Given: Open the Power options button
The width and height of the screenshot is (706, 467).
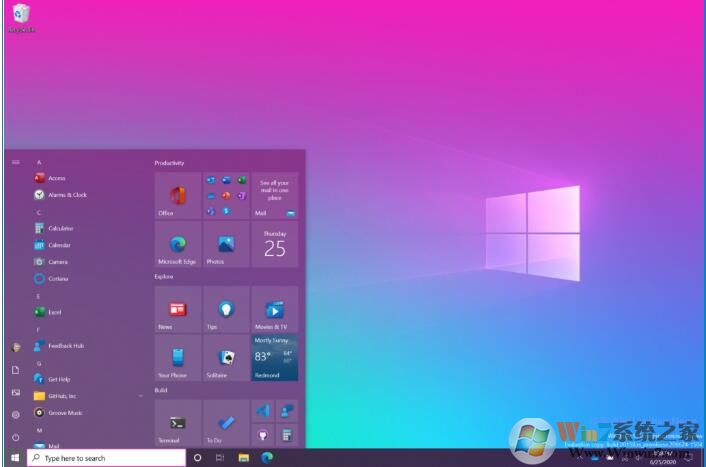Looking at the screenshot, I should click(16, 437).
